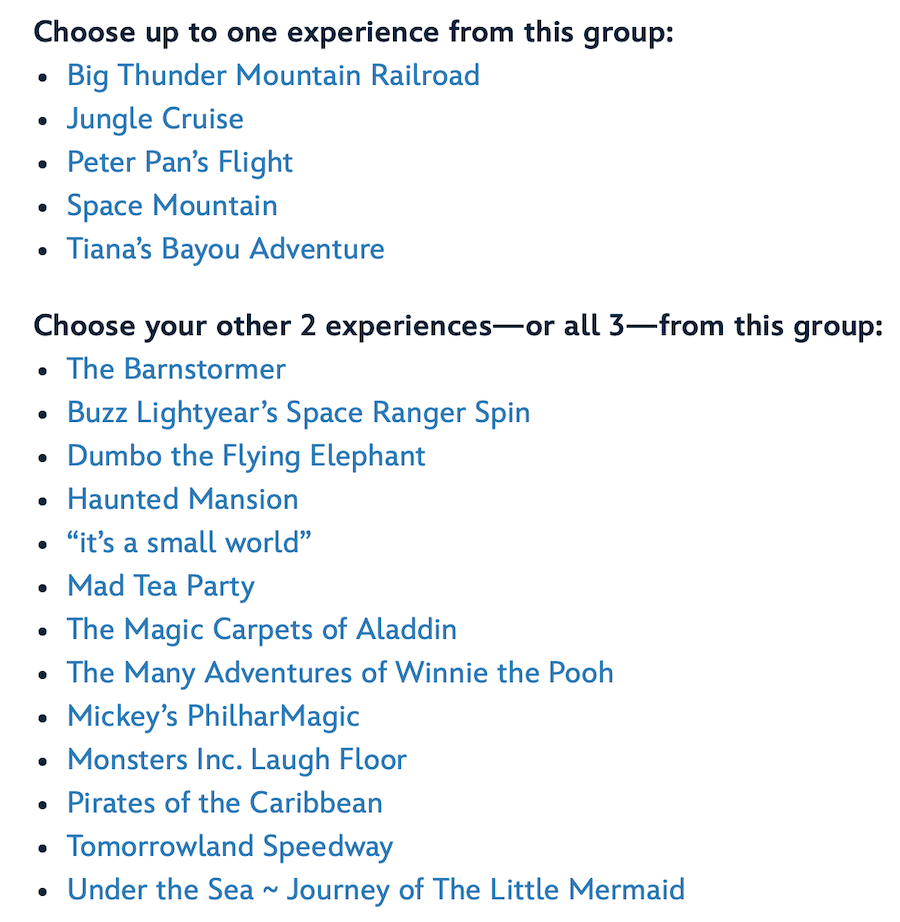Click the 'Choose up to one experience' heading
The image size is (900, 922).
point(354,32)
